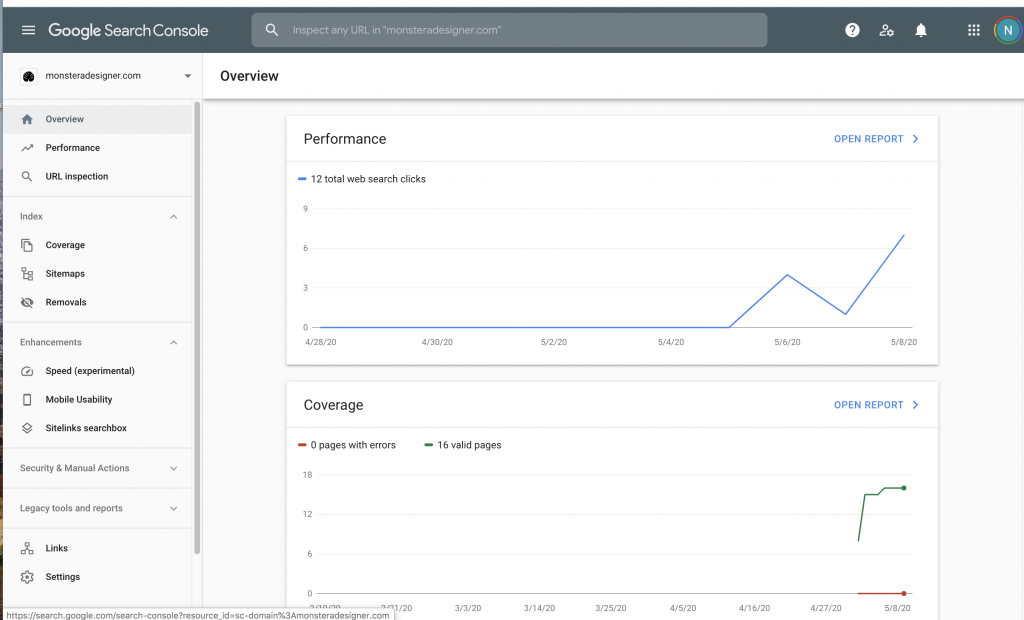Click the Settings gear icon
1024x620 pixels.
pos(27,577)
